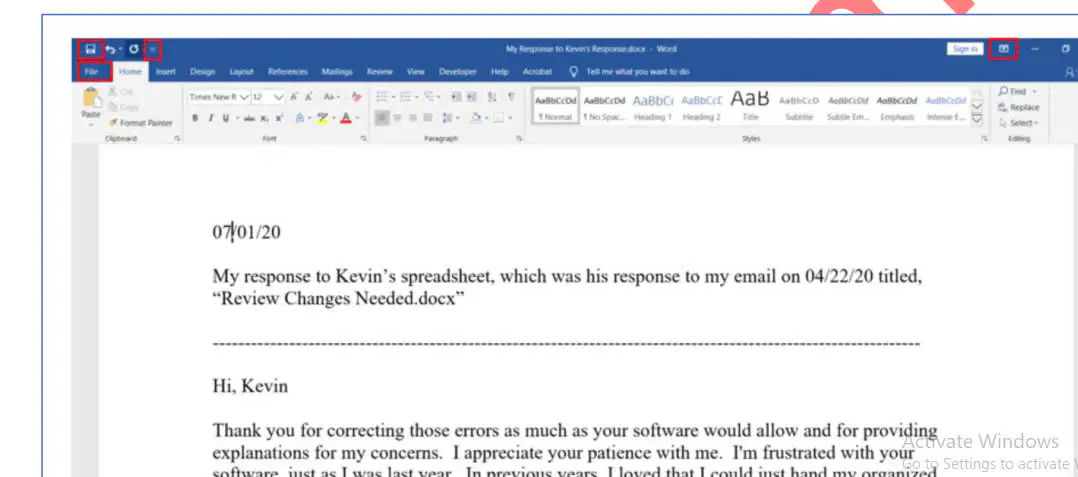The height and width of the screenshot is (477, 1078).
Task: Click the Decrease Font Size icon
Action: pos(309,98)
